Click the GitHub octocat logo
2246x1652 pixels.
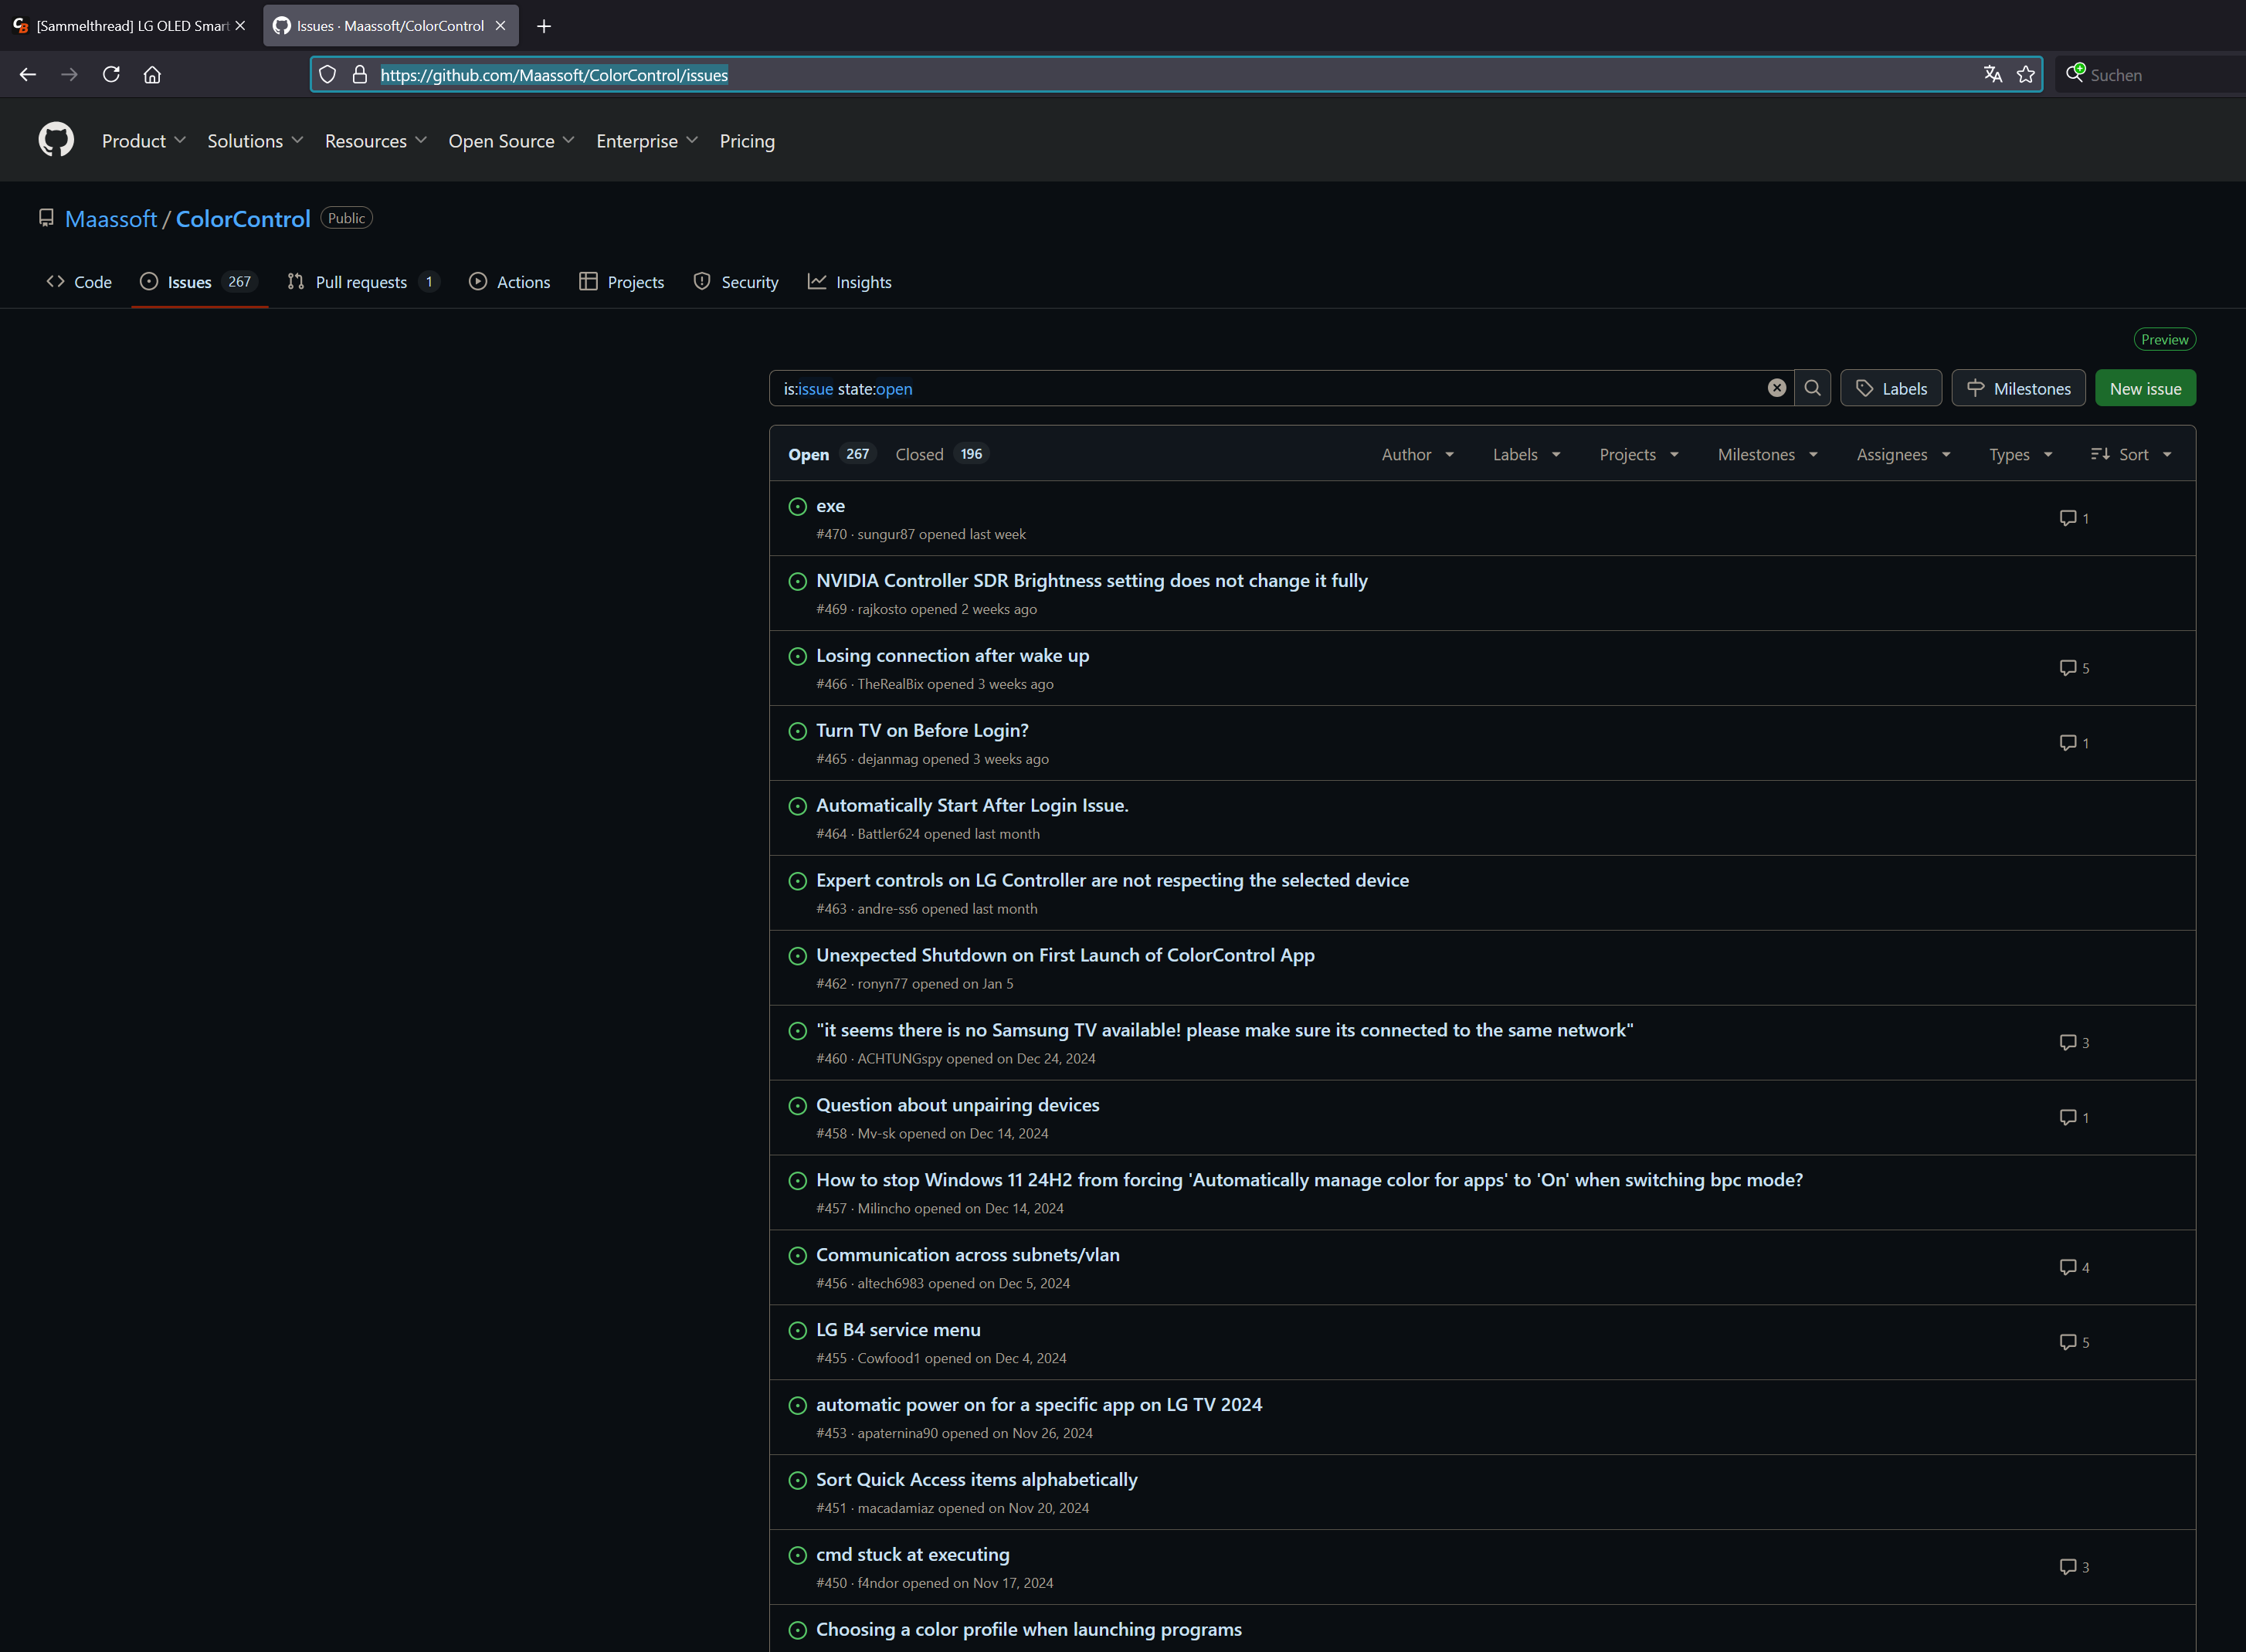pos(56,140)
